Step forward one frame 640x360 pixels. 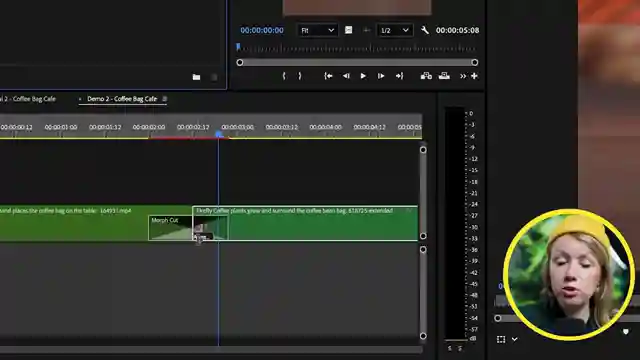coord(380,76)
